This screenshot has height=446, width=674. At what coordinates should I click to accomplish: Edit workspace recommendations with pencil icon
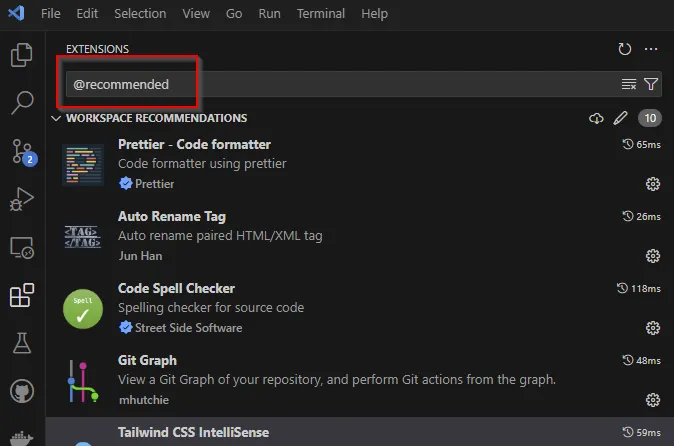(x=621, y=118)
